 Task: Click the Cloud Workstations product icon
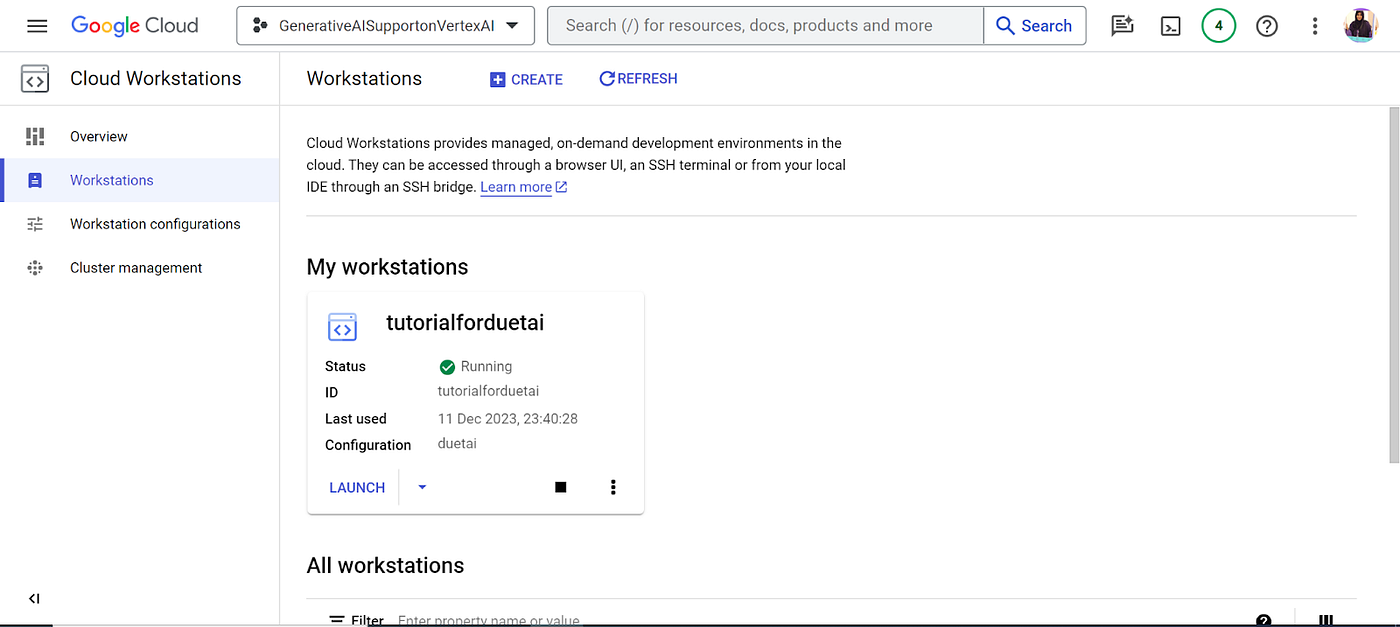pyautogui.click(x=35, y=79)
